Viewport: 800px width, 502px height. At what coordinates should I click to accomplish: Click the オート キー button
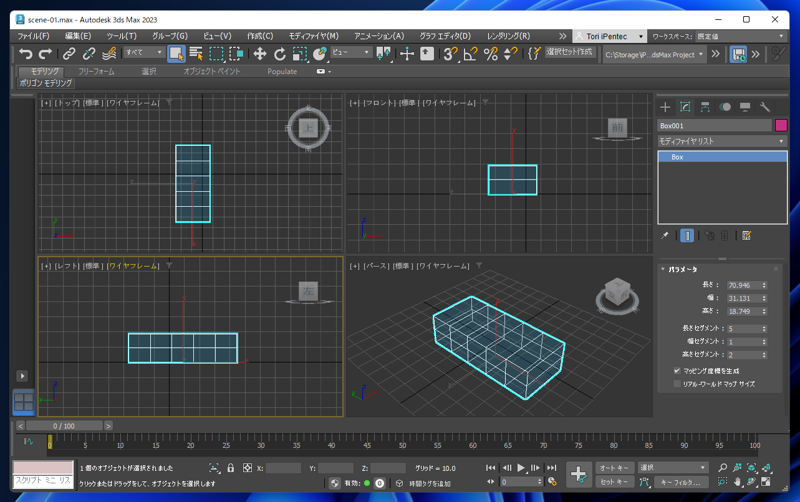coord(614,468)
